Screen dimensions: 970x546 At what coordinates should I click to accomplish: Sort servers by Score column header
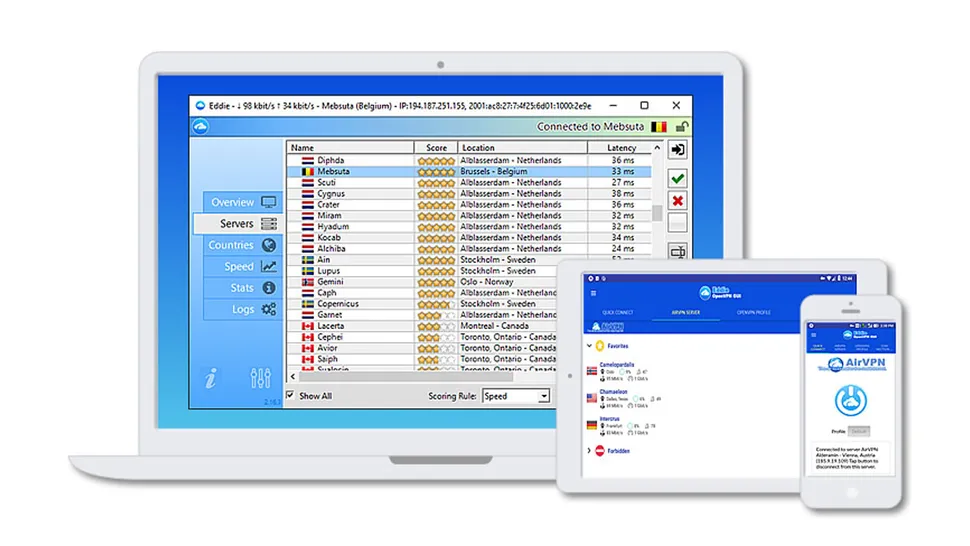click(436, 148)
